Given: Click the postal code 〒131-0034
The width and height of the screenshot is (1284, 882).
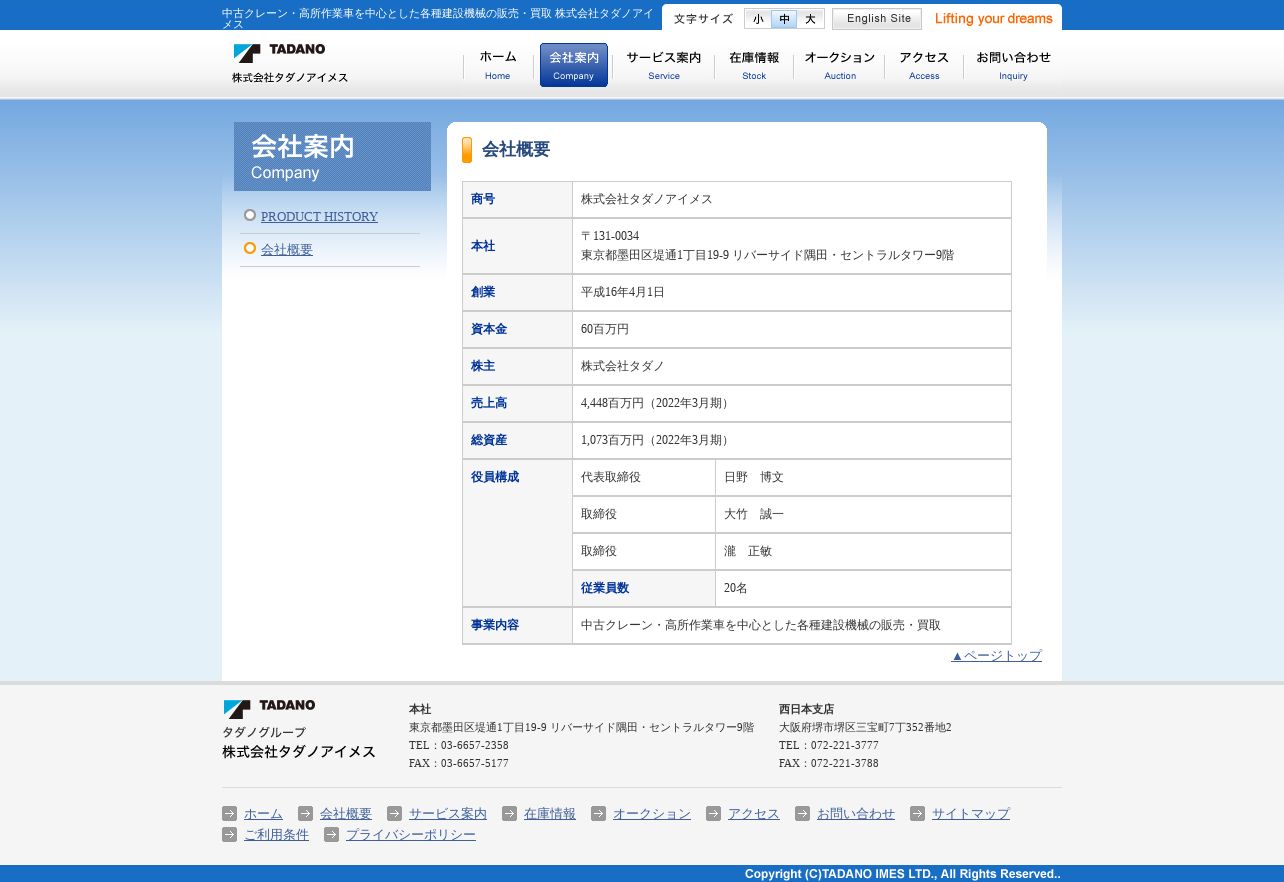Looking at the screenshot, I should pos(610,236).
